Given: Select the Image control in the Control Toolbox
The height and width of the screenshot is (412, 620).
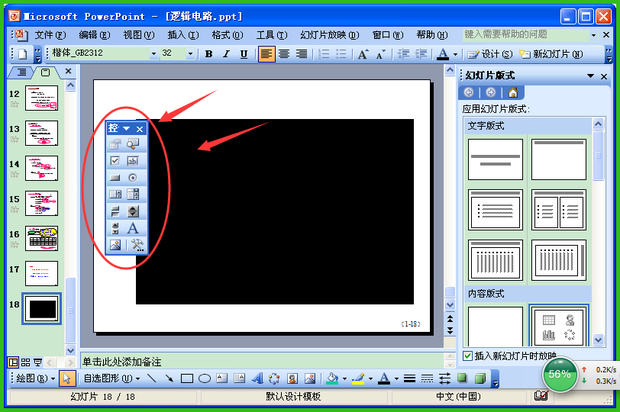Looking at the screenshot, I should click(115, 245).
